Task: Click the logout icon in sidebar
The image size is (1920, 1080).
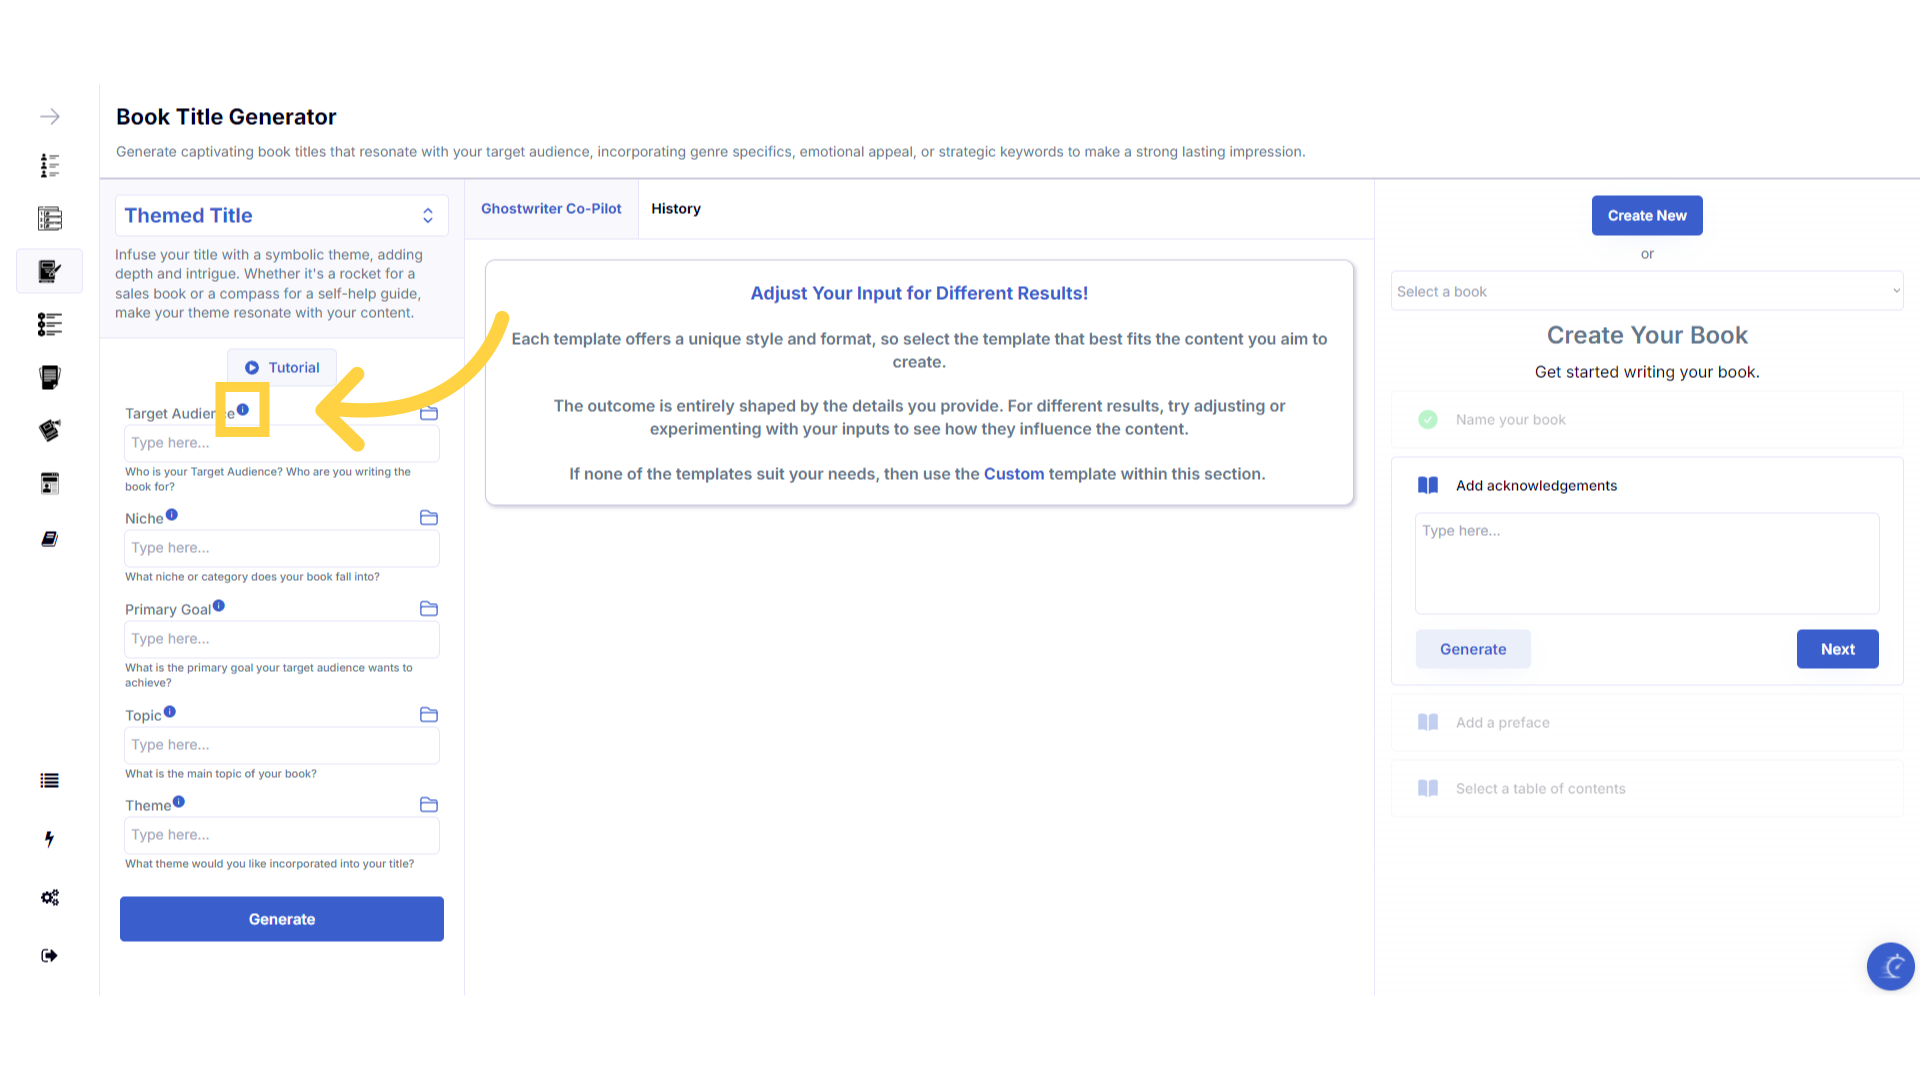Action: (x=50, y=956)
